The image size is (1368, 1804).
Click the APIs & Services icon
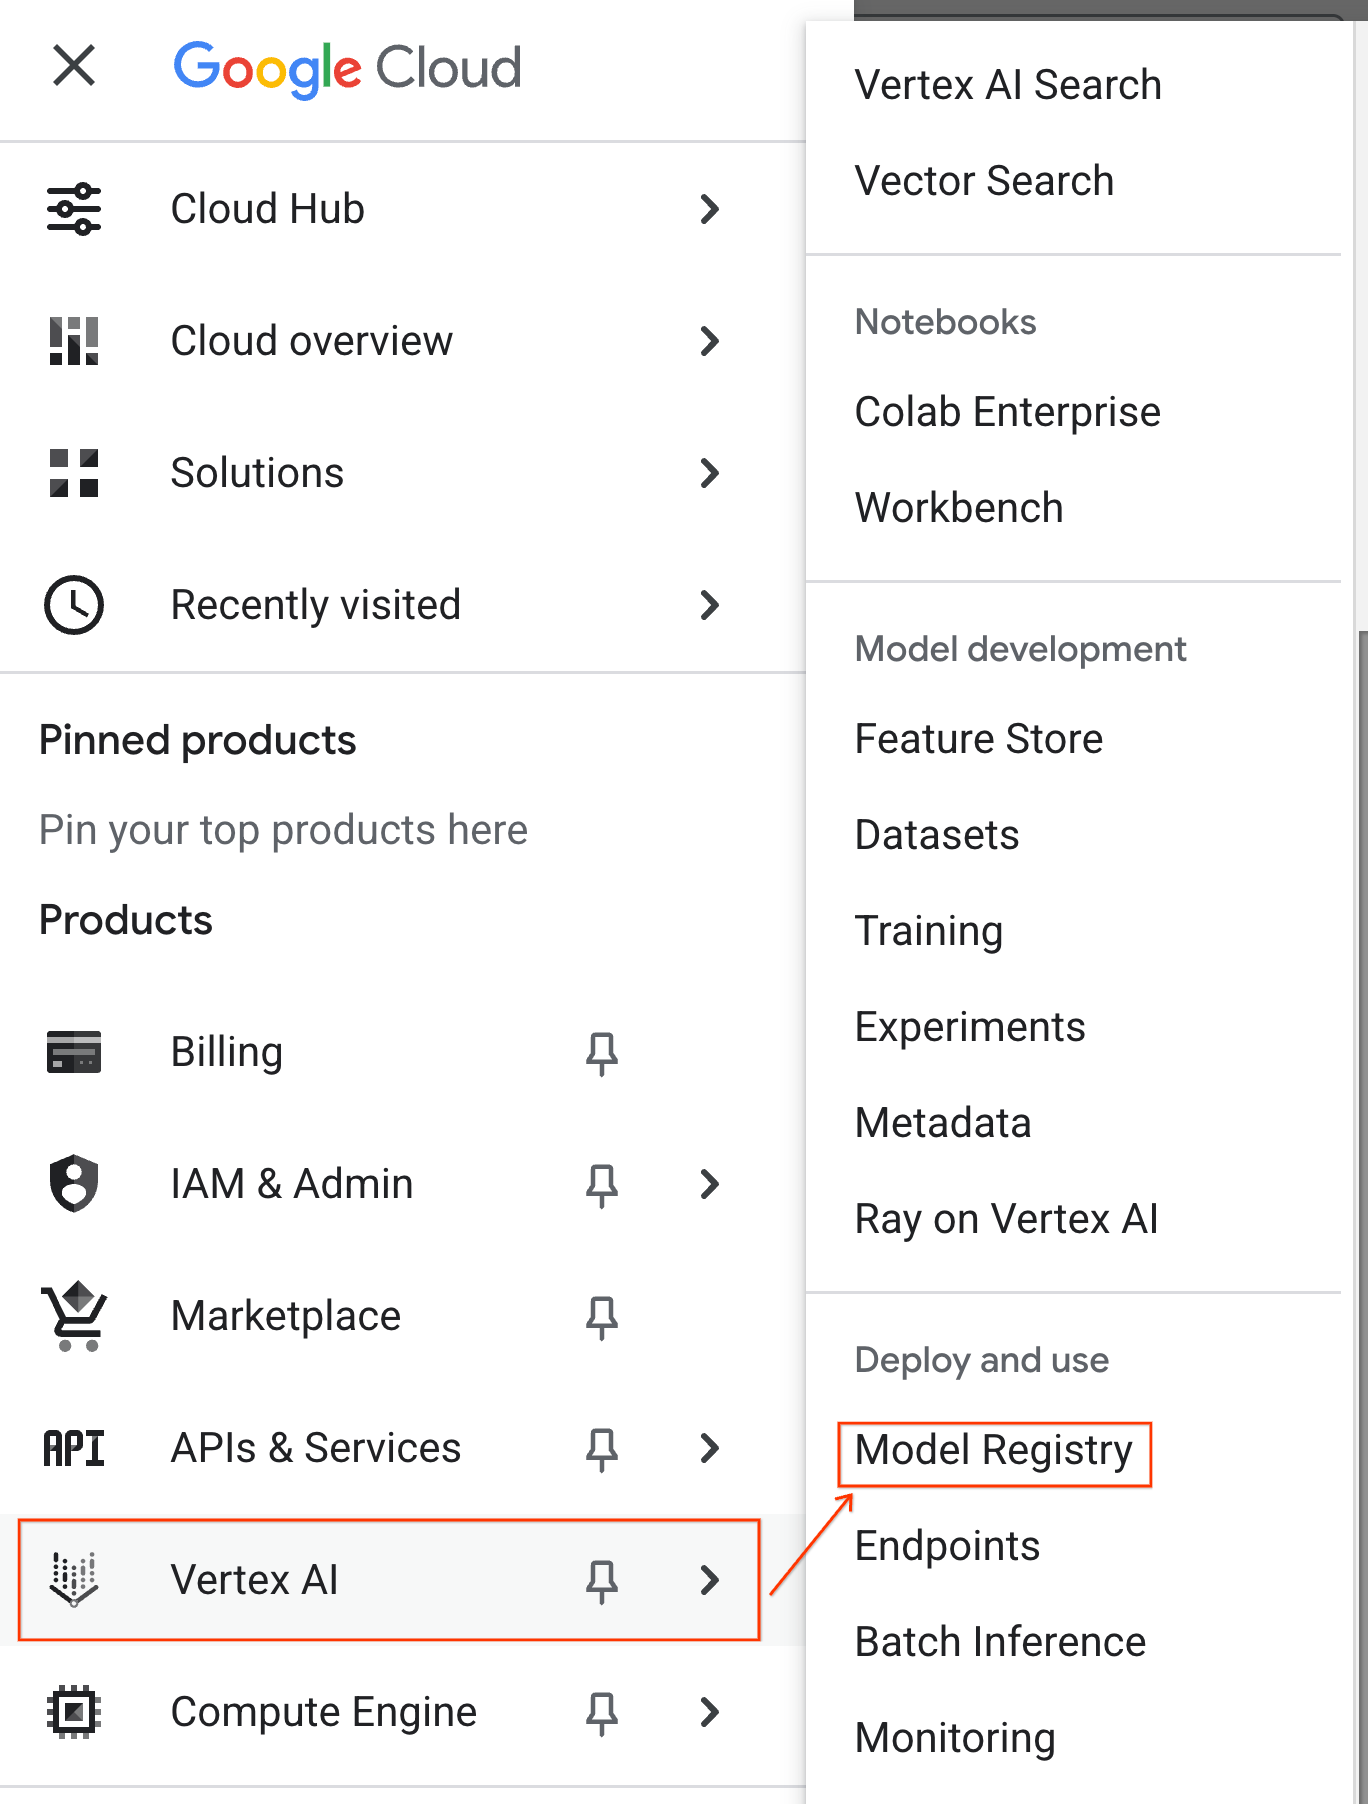point(73,1448)
